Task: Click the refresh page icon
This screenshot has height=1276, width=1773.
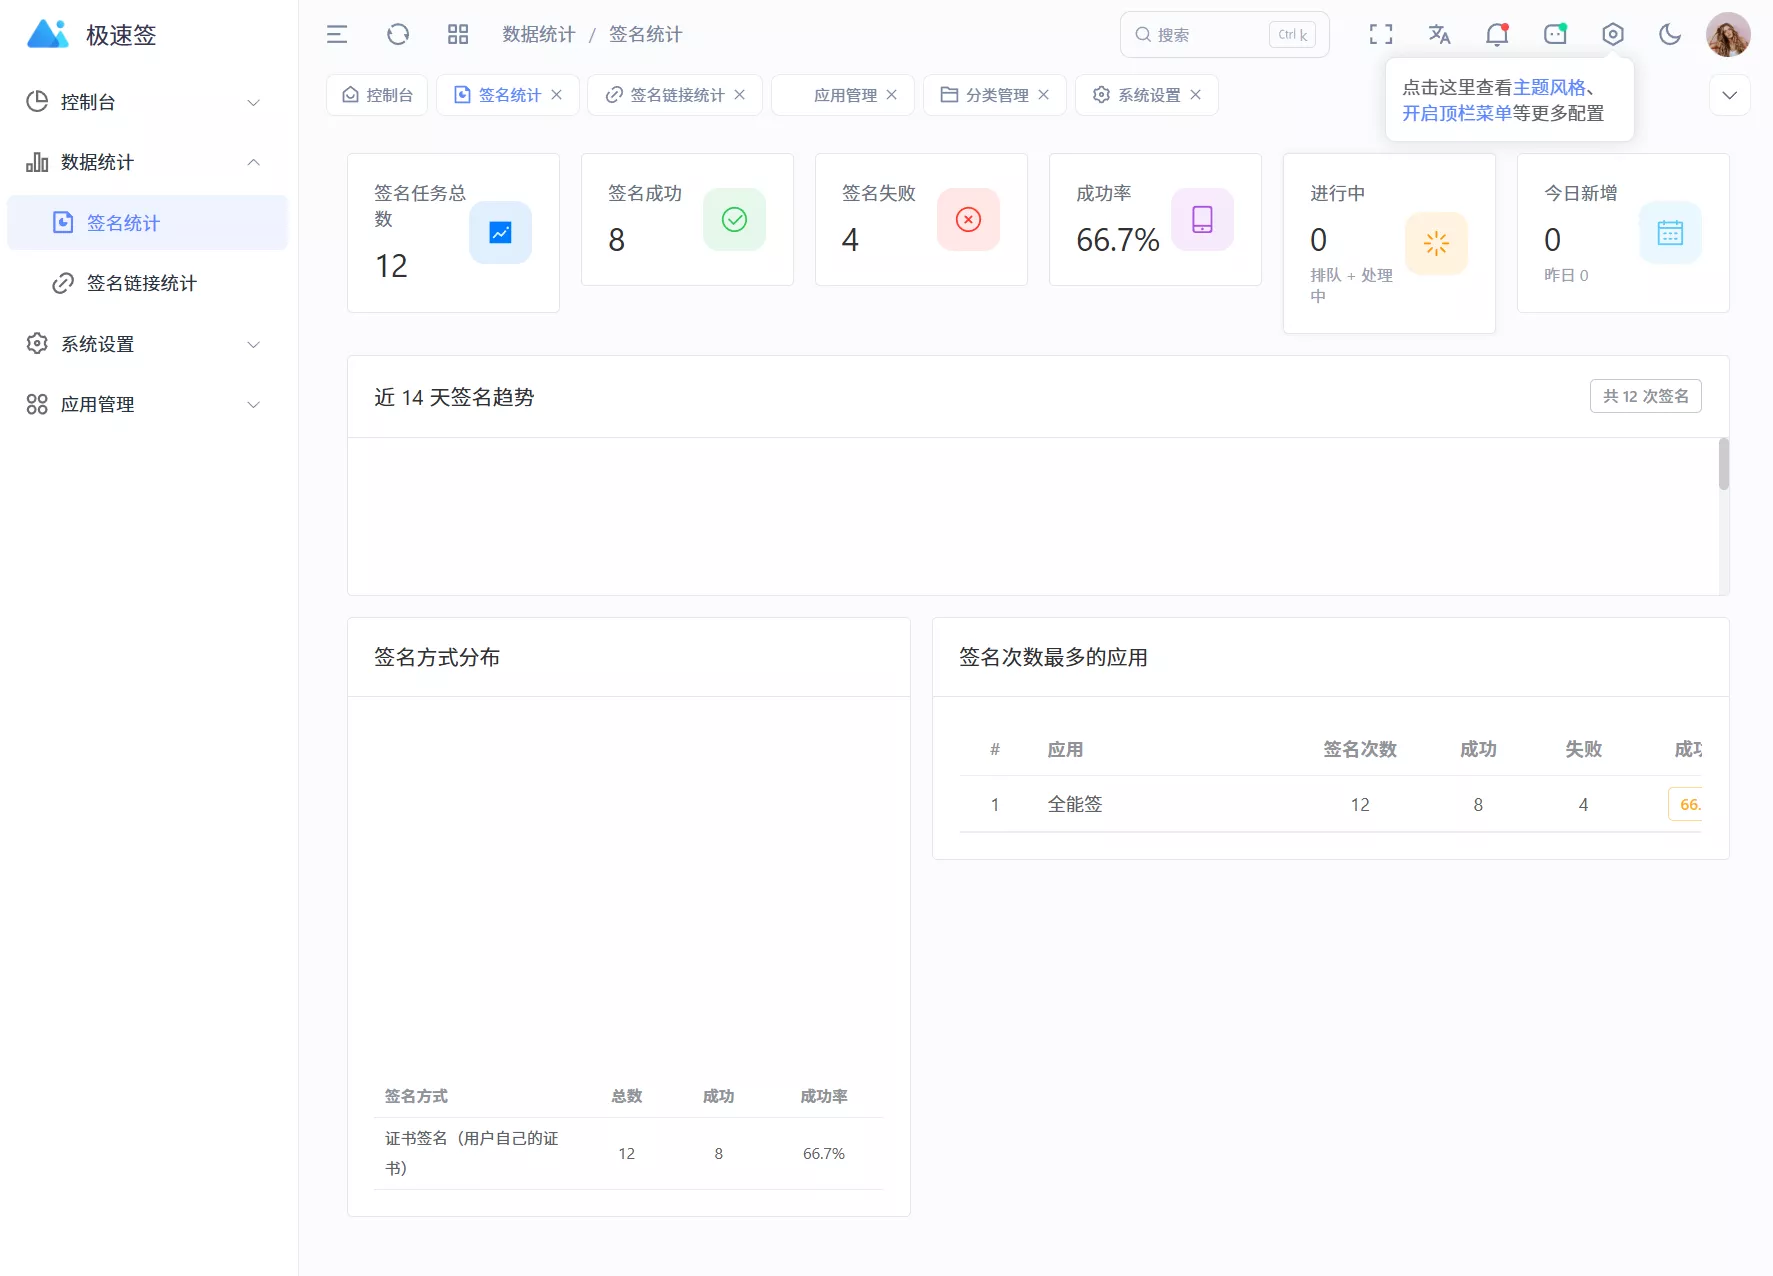Action: [x=398, y=35]
